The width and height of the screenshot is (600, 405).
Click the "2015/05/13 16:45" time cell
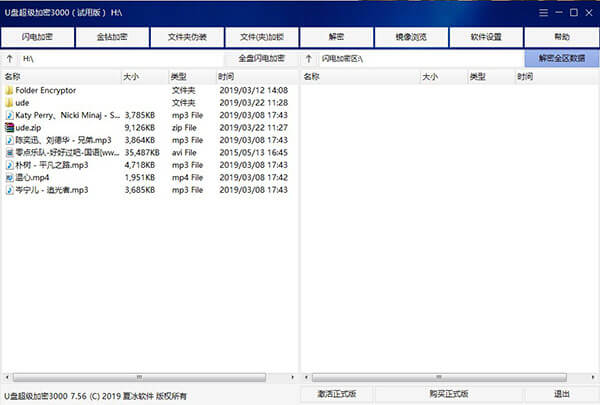[x=253, y=152]
